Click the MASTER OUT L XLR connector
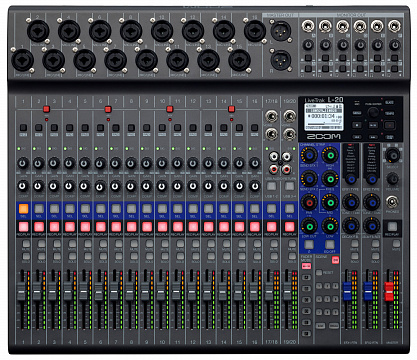 [x=281, y=31]
